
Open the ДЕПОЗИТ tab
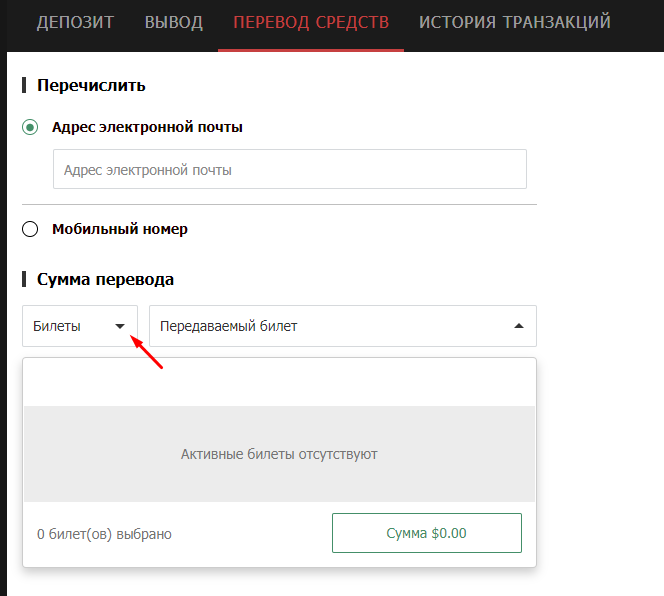[x=75, y=22]
